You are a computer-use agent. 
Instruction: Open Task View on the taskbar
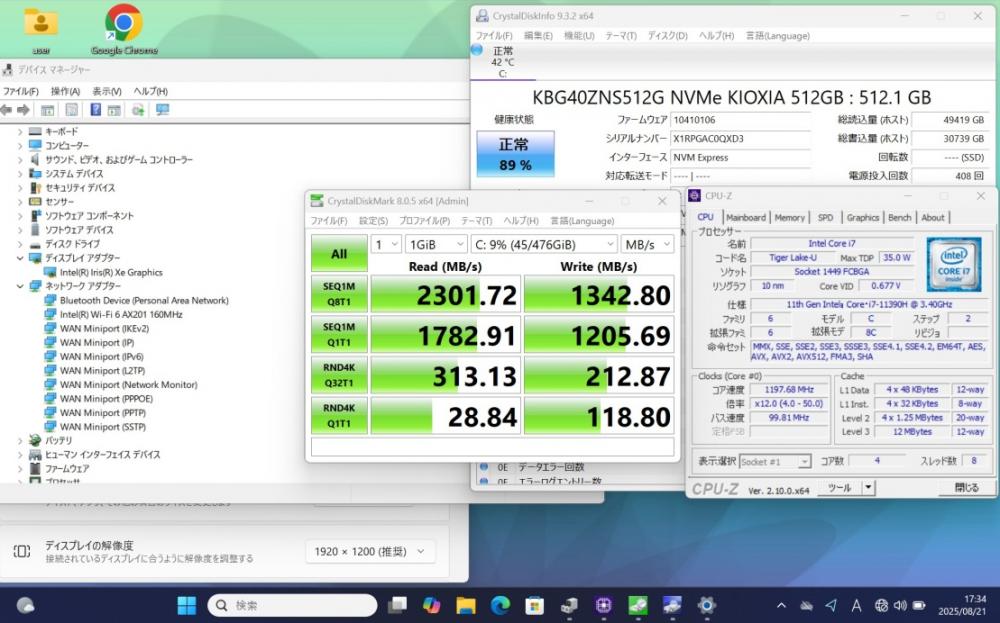[397, 605]
